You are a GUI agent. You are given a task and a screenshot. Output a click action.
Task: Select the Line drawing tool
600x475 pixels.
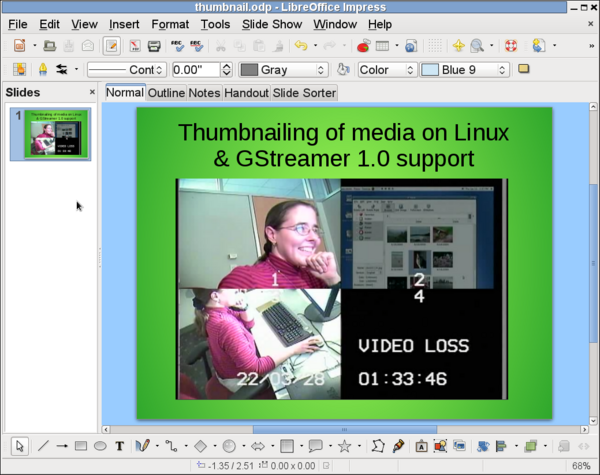click(x=44, y=446)
